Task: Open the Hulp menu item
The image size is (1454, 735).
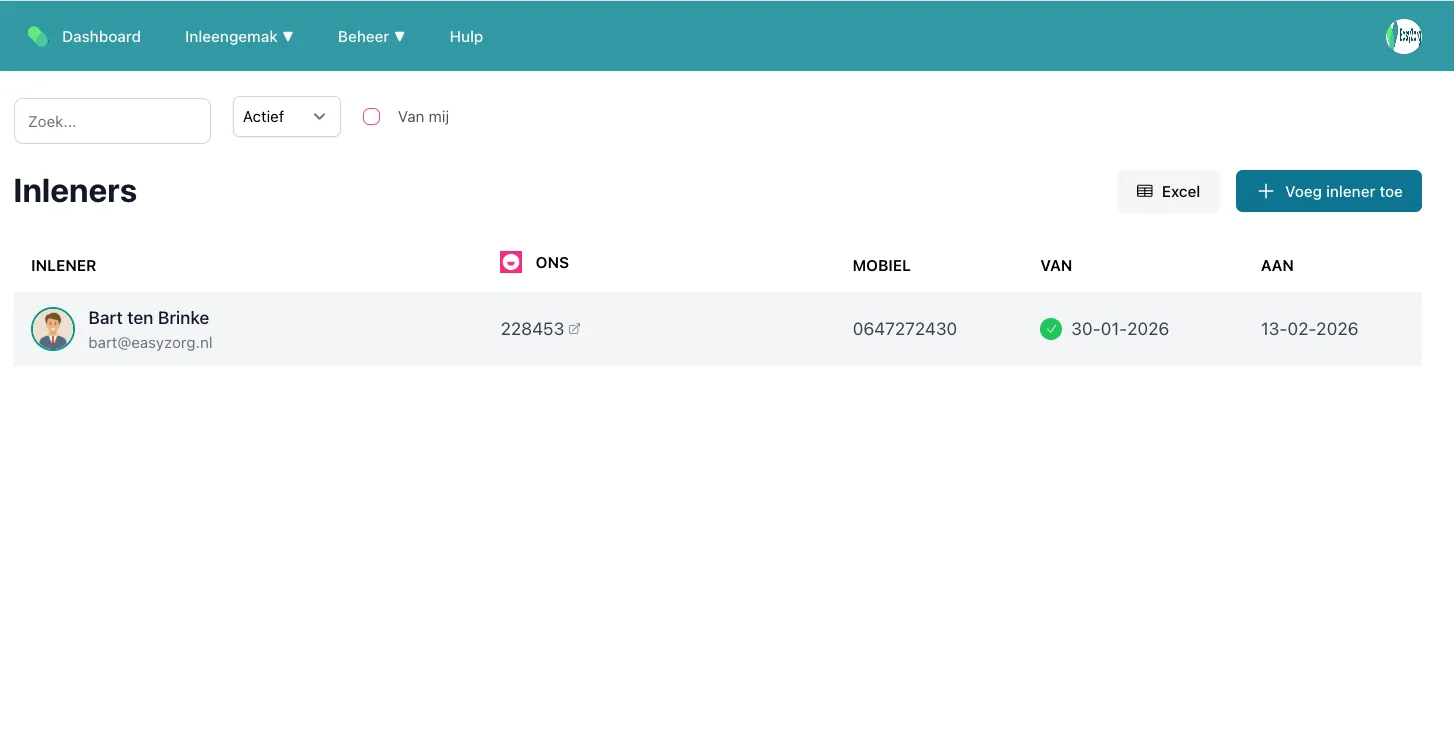Action: (x=466, y=37)
